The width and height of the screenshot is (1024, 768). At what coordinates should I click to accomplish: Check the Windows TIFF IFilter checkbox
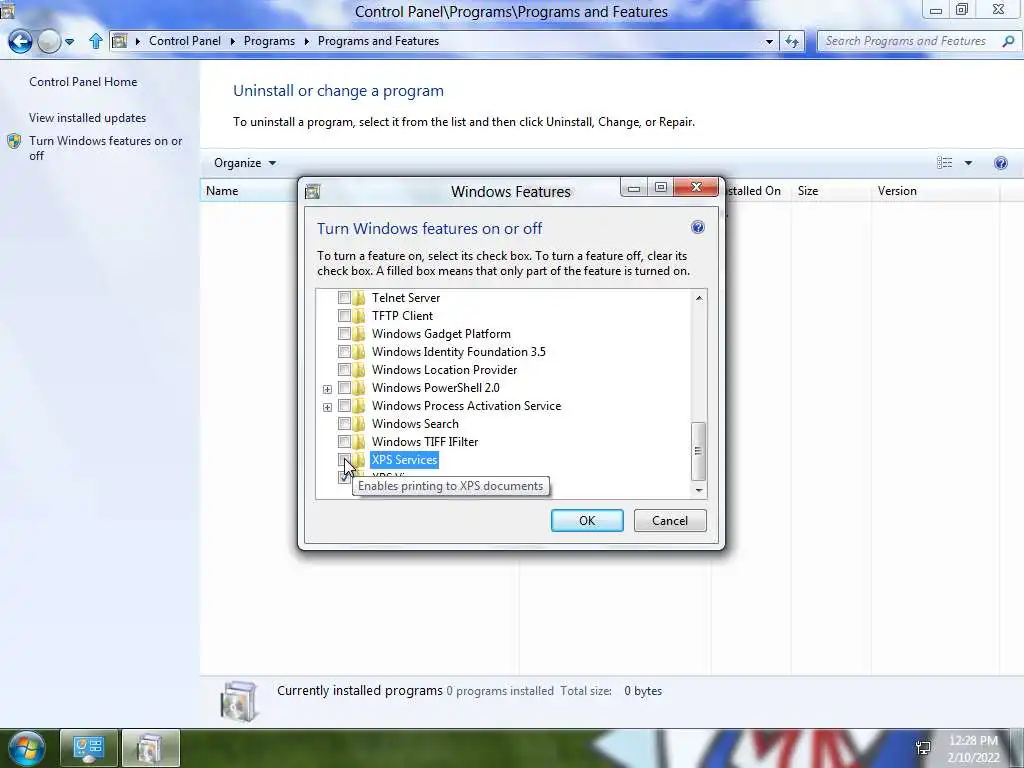click(344, 441)
